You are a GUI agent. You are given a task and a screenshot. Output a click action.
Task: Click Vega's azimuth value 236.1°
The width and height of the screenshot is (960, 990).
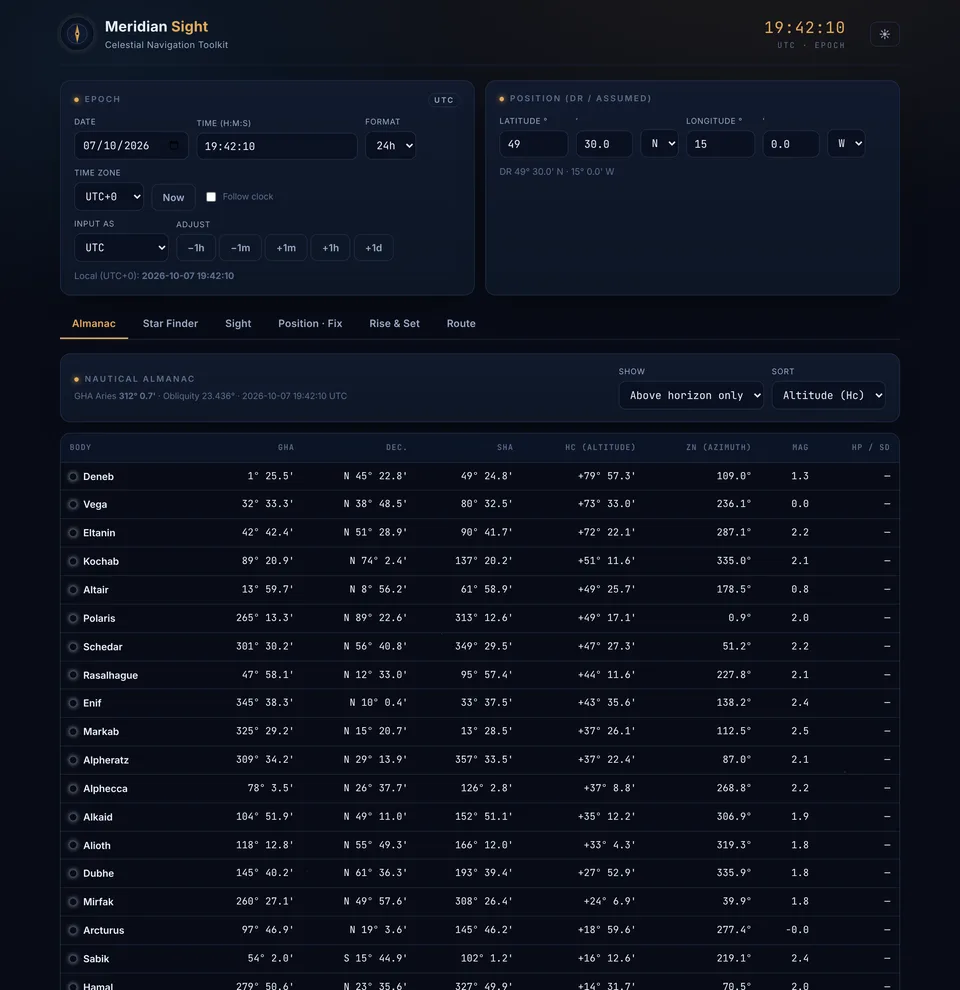tap(734, 504)
